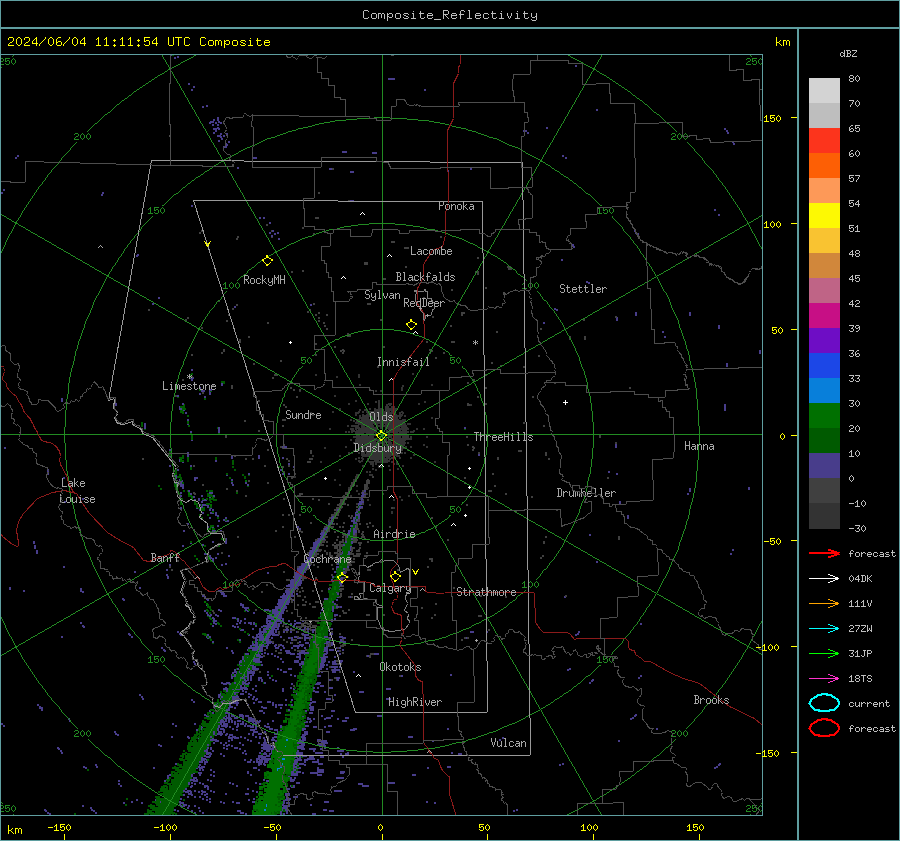Click the cyan current ellipse symbol
Image resolution: width=900 pixels, height=841 pixels.
[x=824, y=703]
